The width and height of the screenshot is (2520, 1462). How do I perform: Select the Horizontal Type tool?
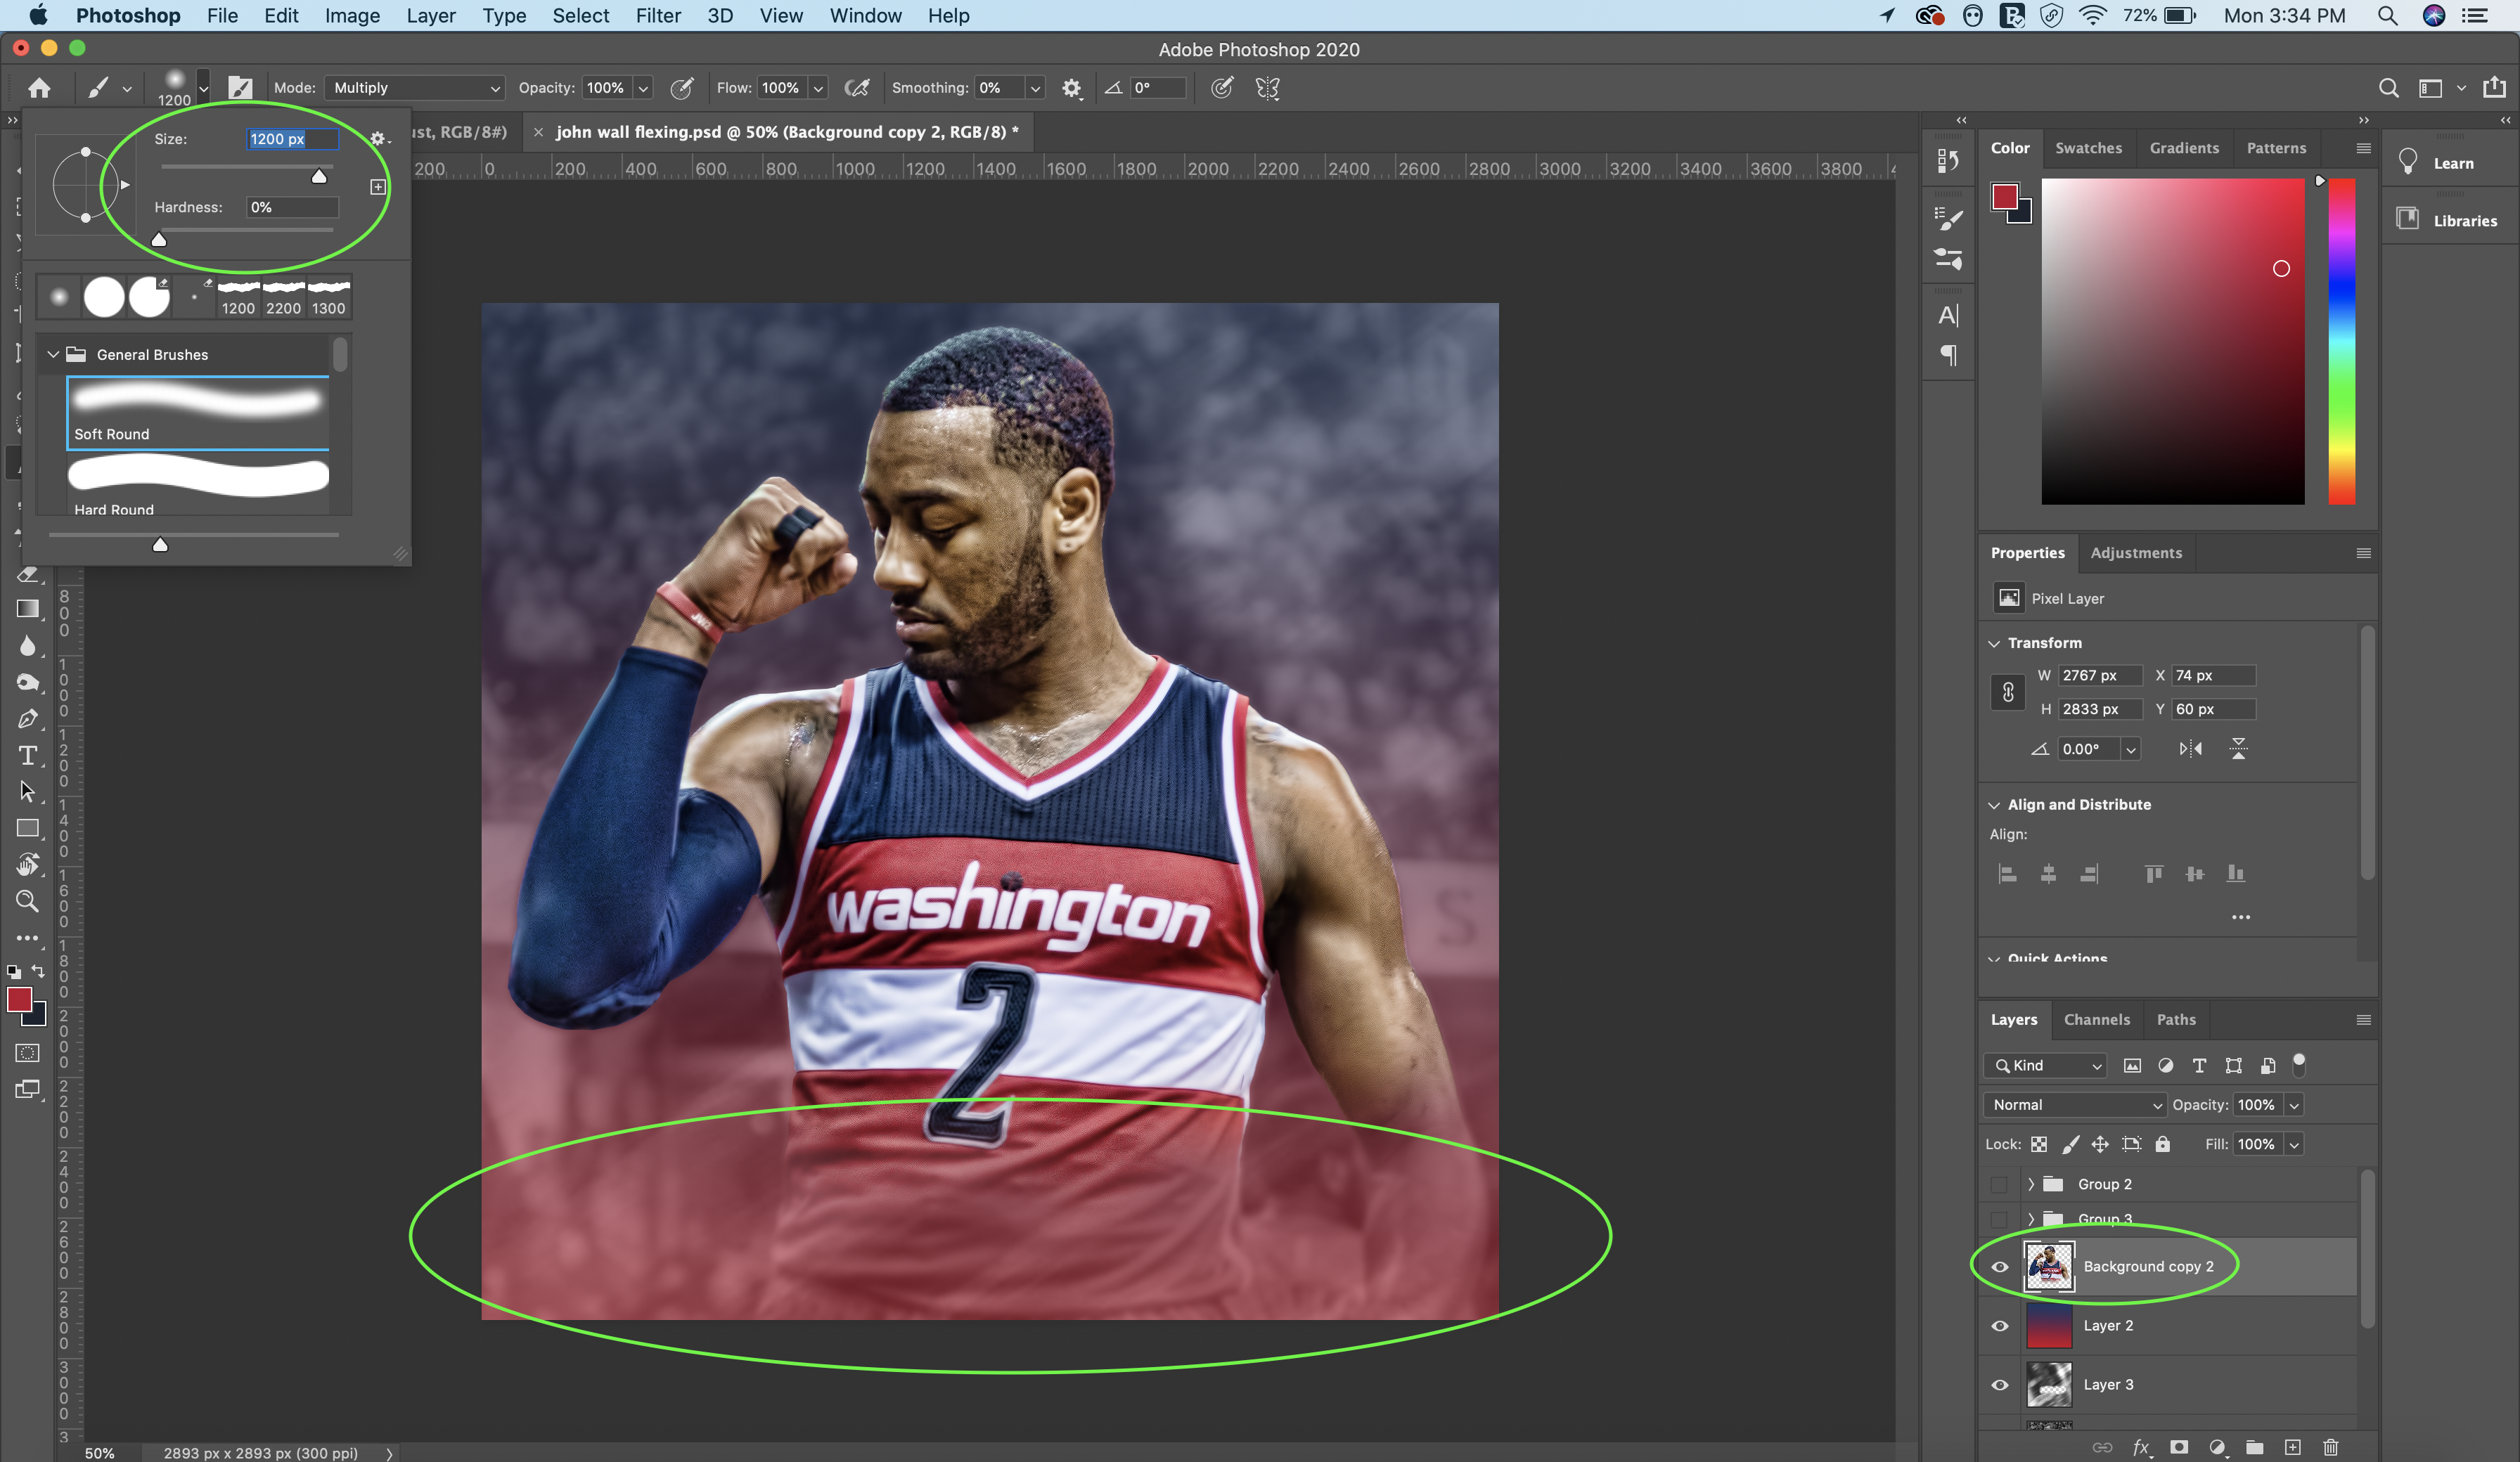(x=28, y=755)
